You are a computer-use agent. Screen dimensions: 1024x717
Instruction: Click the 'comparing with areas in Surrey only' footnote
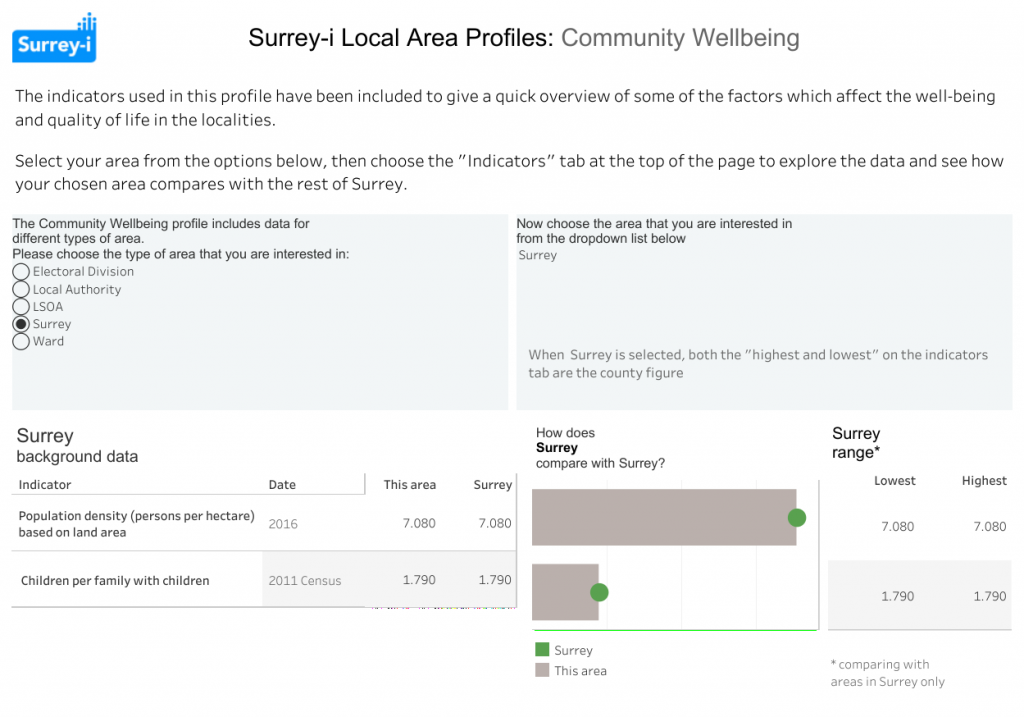[888, 673]
